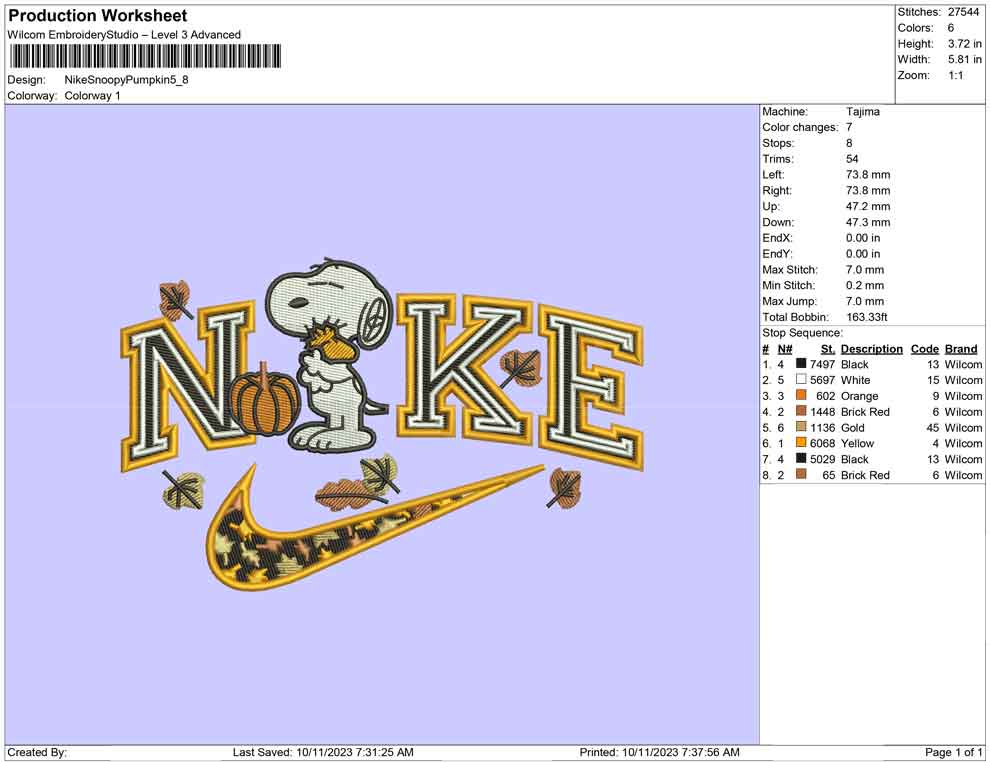Viewport: 990px width, 762px height.
Task: Click the 'White' description in stop 2
Action: (856, 380)
